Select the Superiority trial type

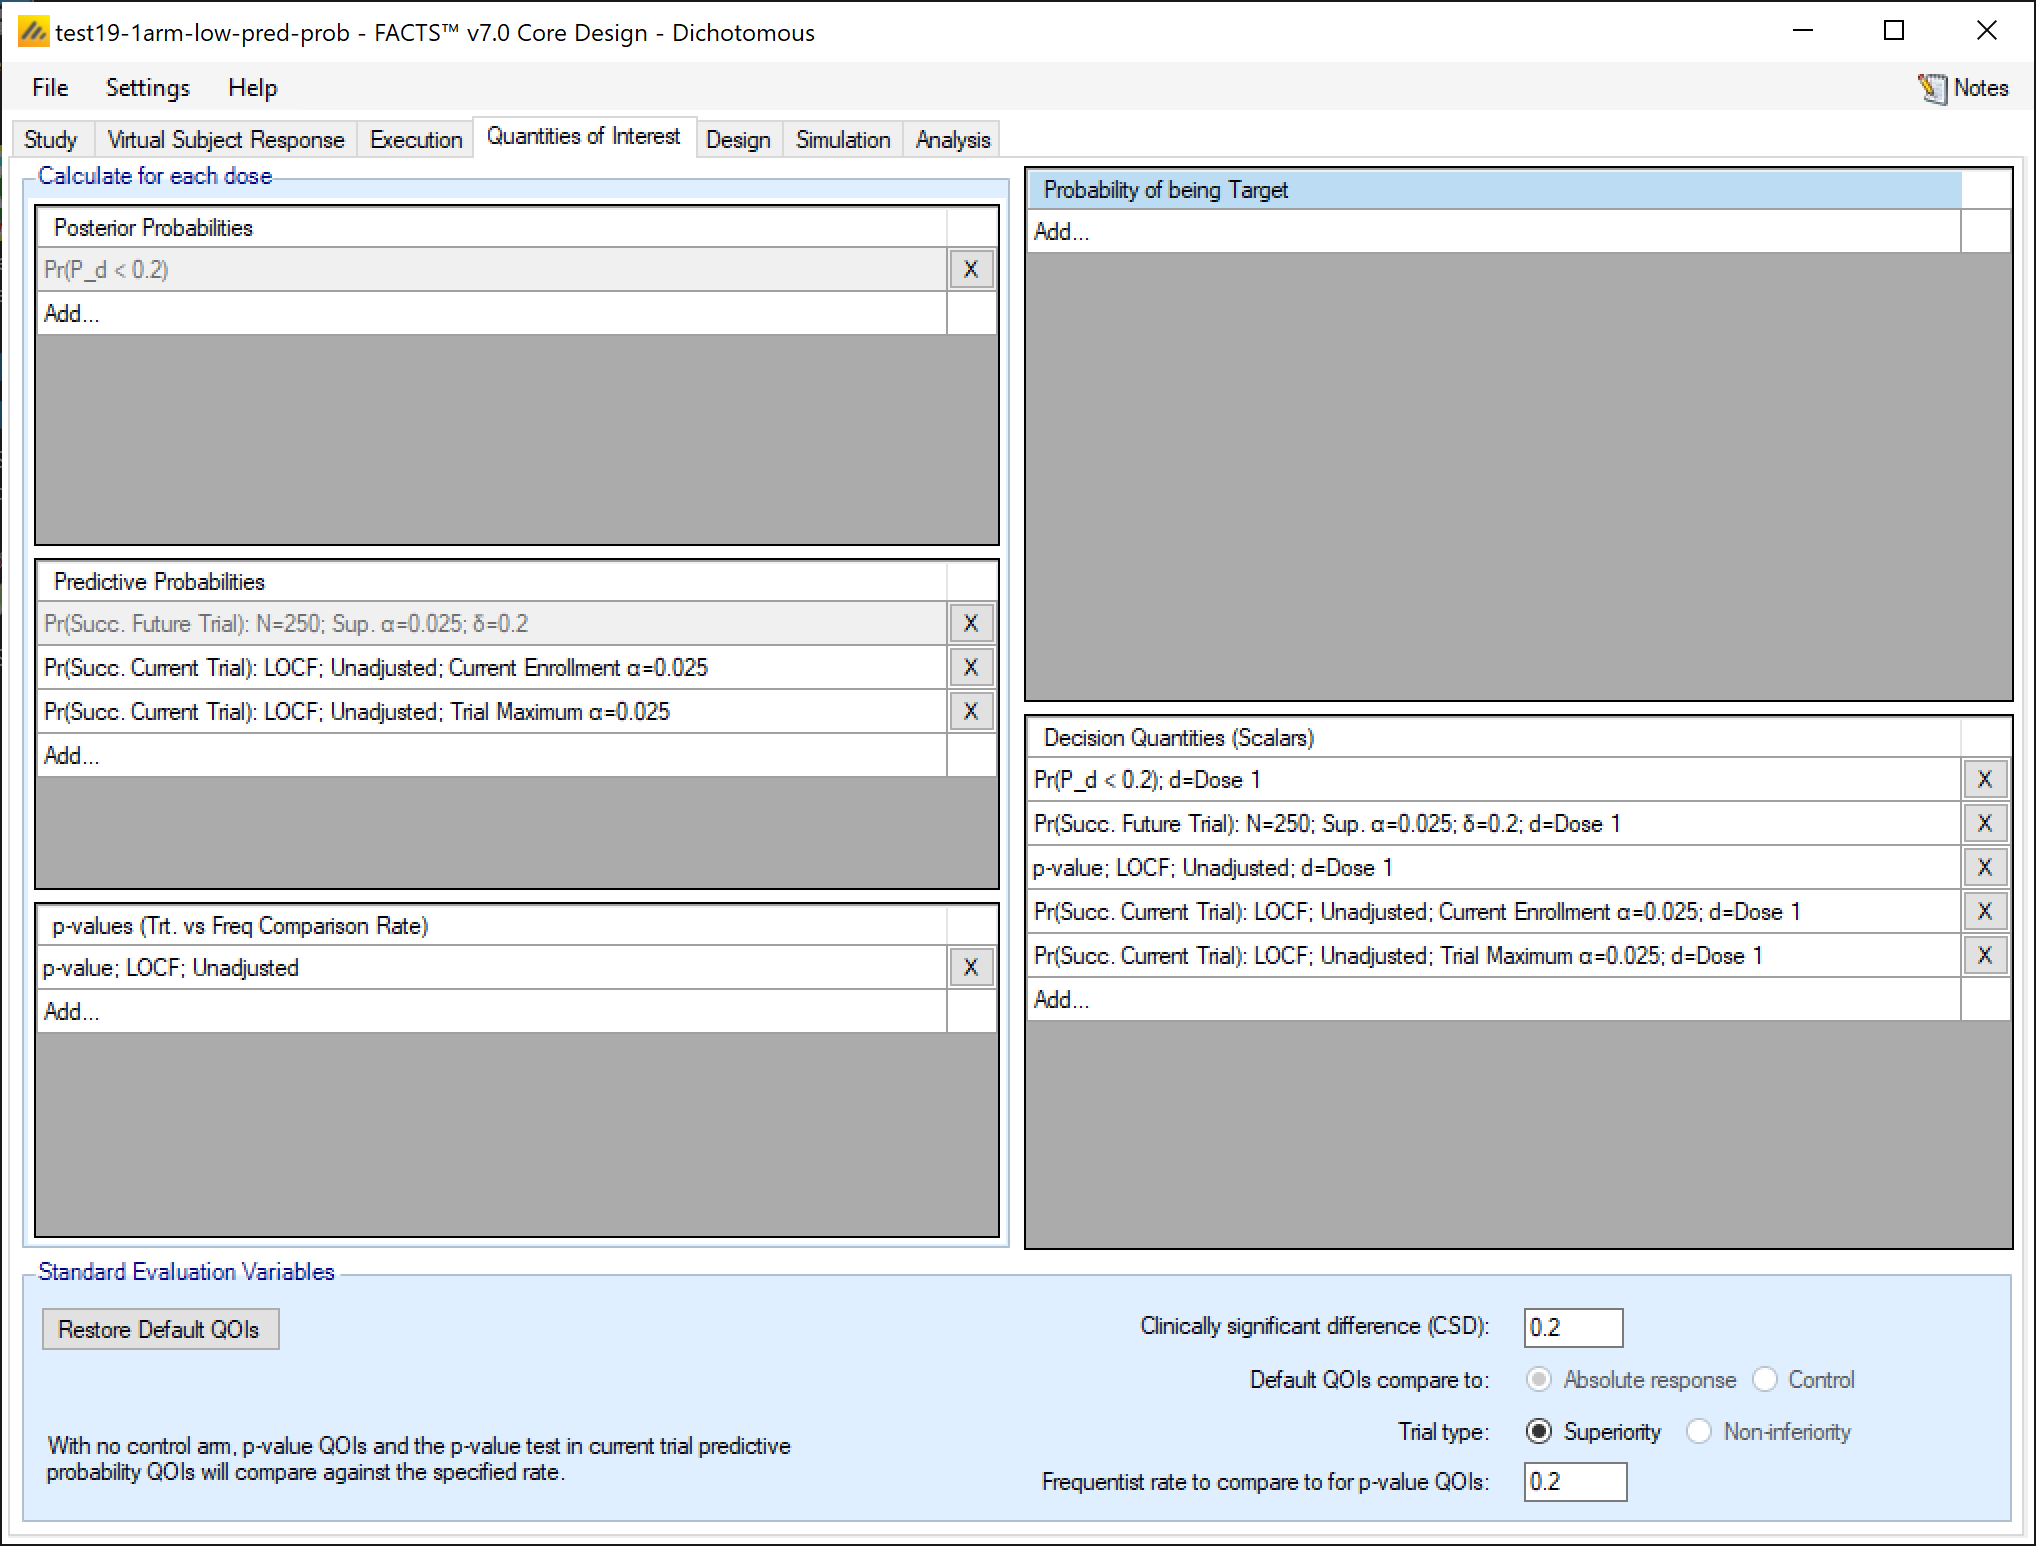pyautogui.click(x=1539, y=1431)
